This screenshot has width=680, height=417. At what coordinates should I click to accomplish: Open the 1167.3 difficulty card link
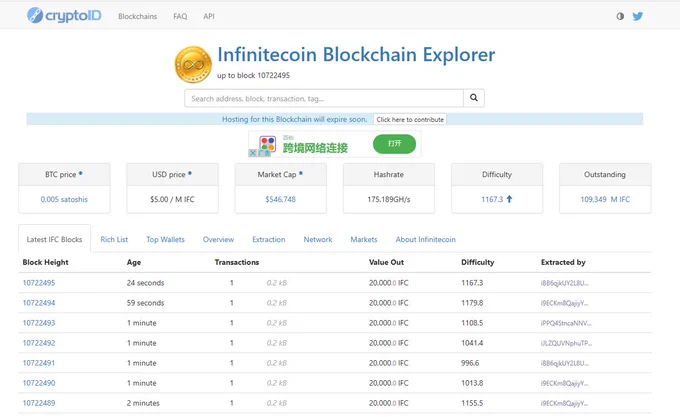pyautogui.click(x=492, y=199)
